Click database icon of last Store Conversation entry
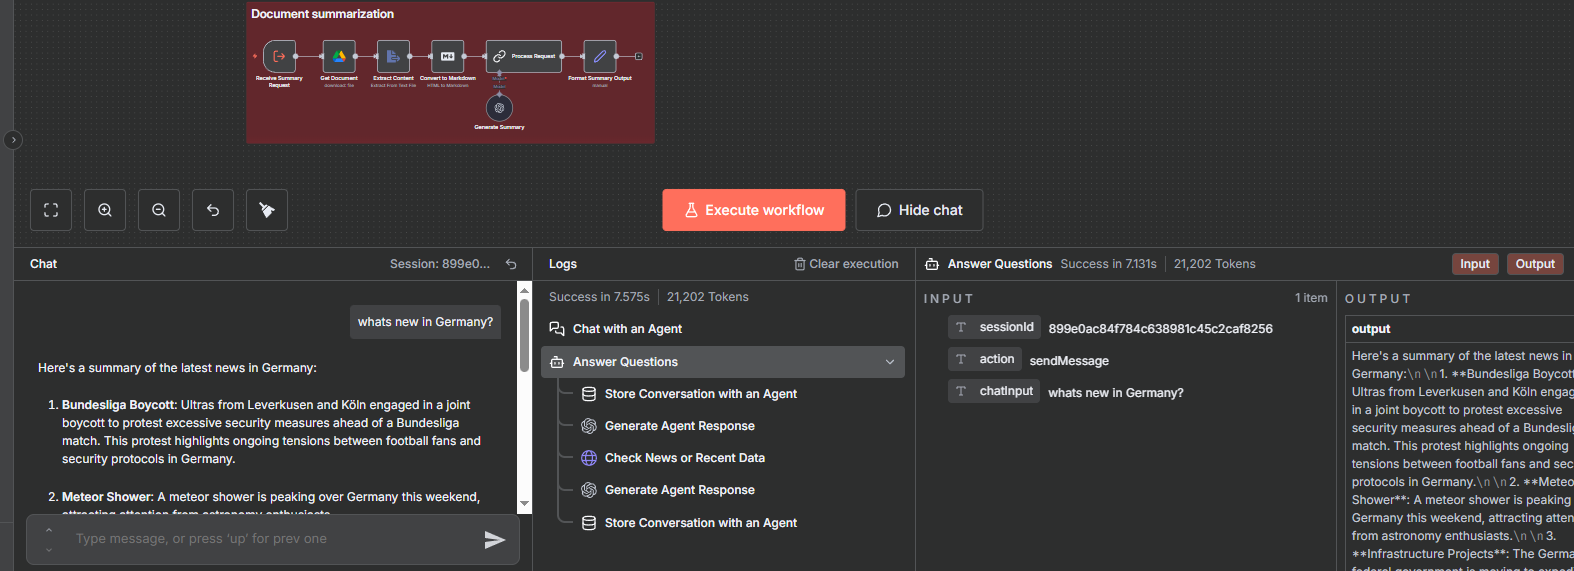The height and width of the screenshot is (571, 1574). 589,523
